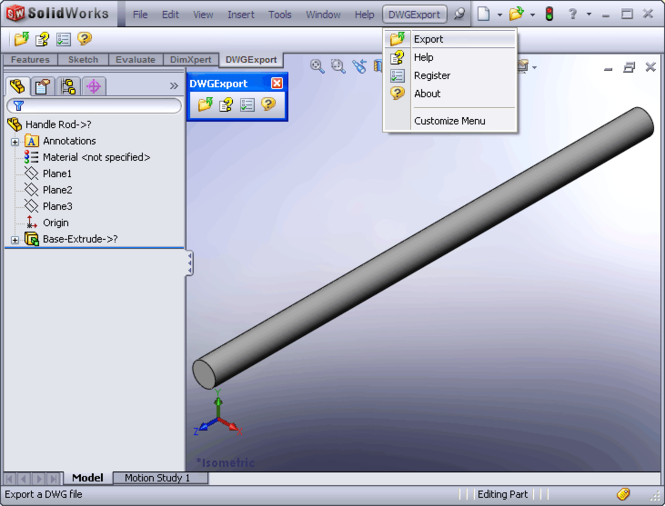Switch to the DWGExport command tab
Viewport: 665px width, 506px height.
[x=251, y=60]
